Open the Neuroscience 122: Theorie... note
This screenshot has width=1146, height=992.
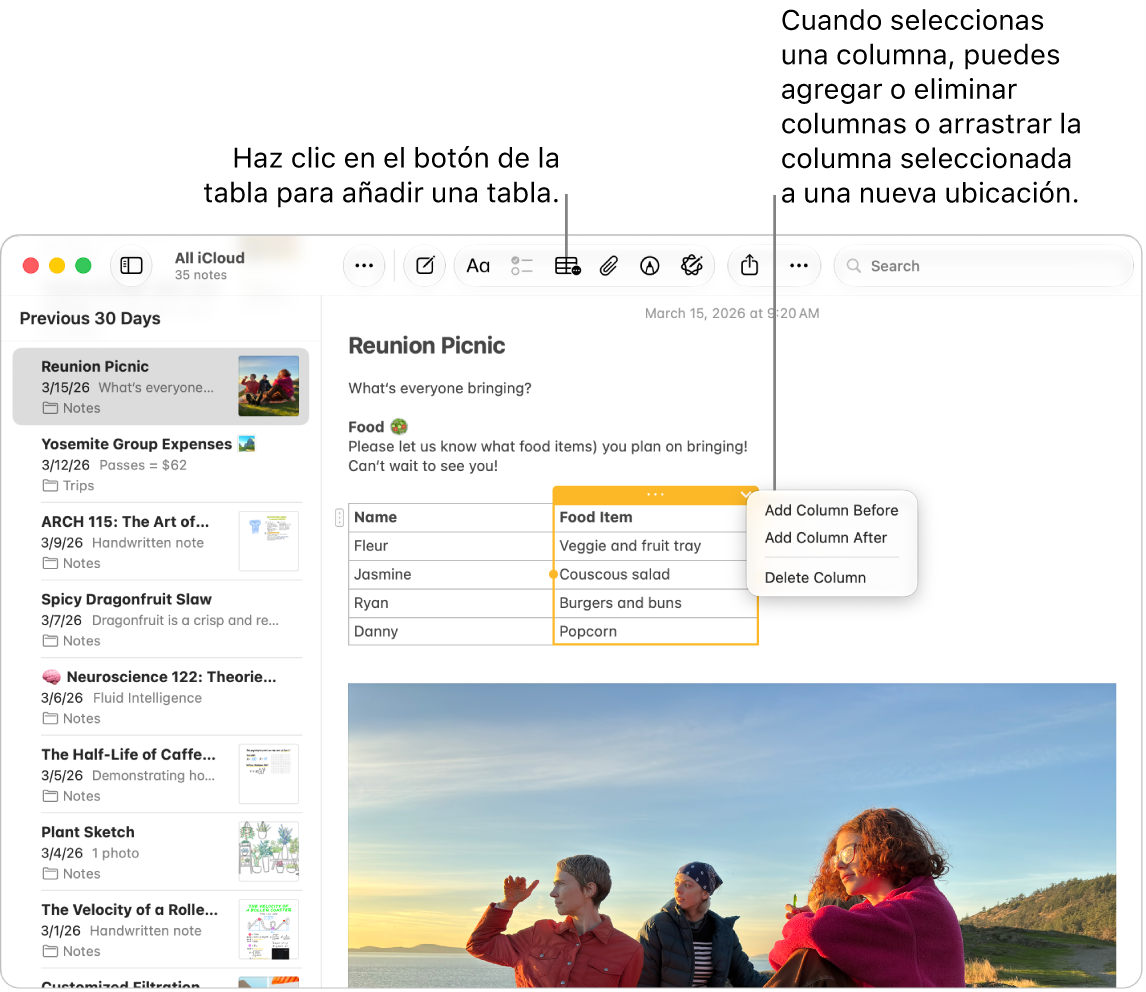[x=161, y=697]
